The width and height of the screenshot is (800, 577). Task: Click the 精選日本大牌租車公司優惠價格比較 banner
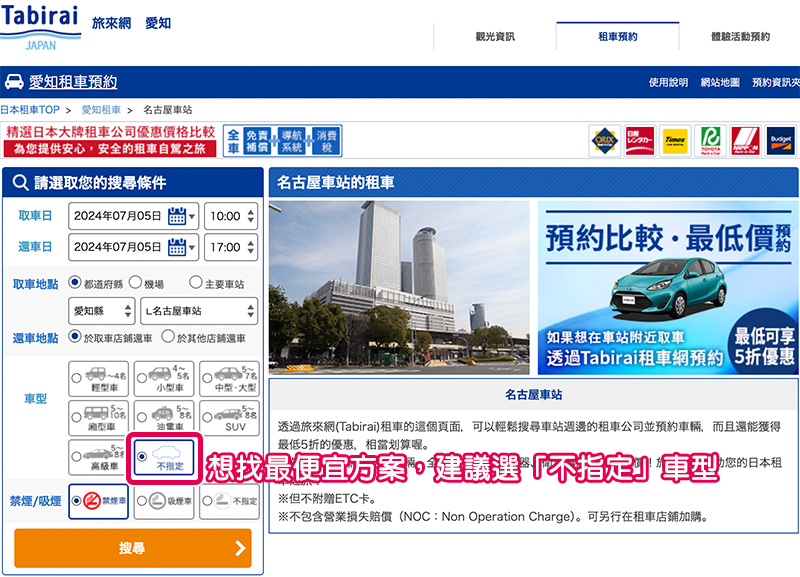pyautogui.click(x=110, y=140)
